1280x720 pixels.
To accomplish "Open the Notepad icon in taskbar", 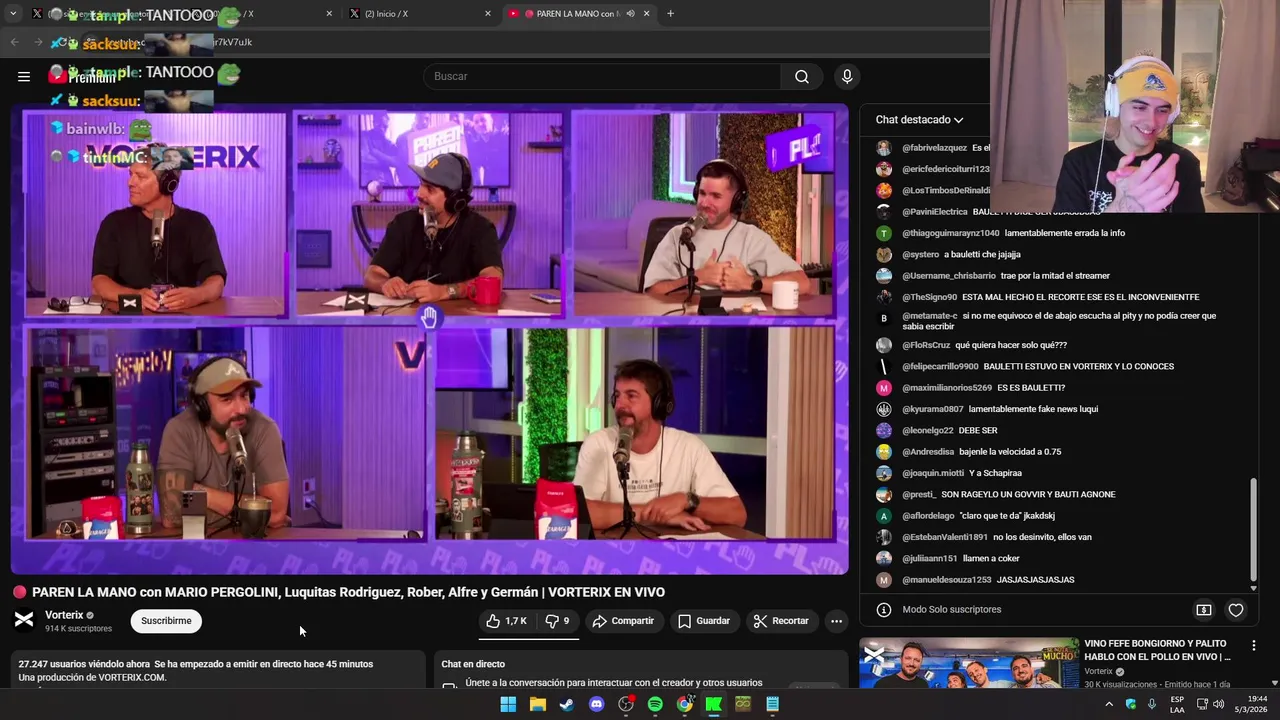I will [x=772, y=704].
